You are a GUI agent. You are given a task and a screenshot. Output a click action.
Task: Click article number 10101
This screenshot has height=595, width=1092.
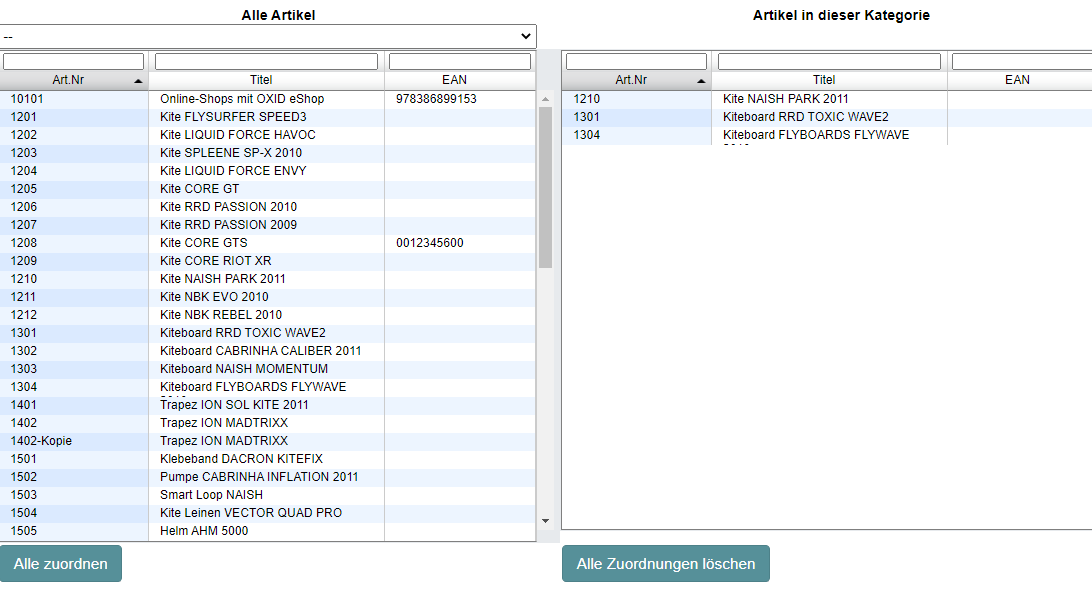point(26,99)
